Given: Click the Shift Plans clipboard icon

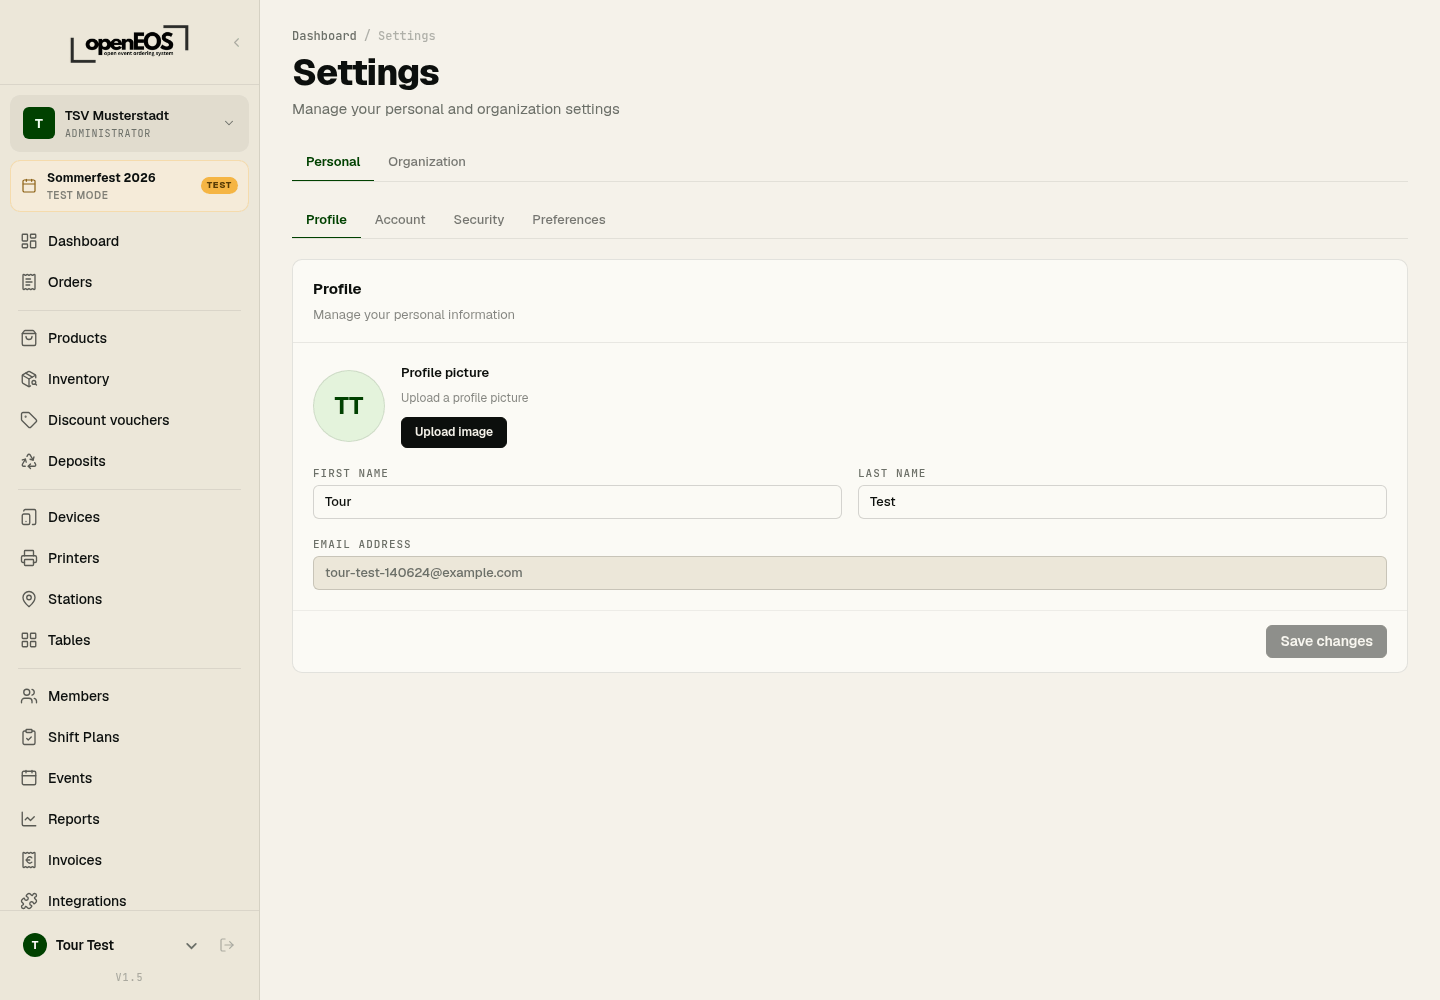Looking at the screenshot, I should [29, 737].
